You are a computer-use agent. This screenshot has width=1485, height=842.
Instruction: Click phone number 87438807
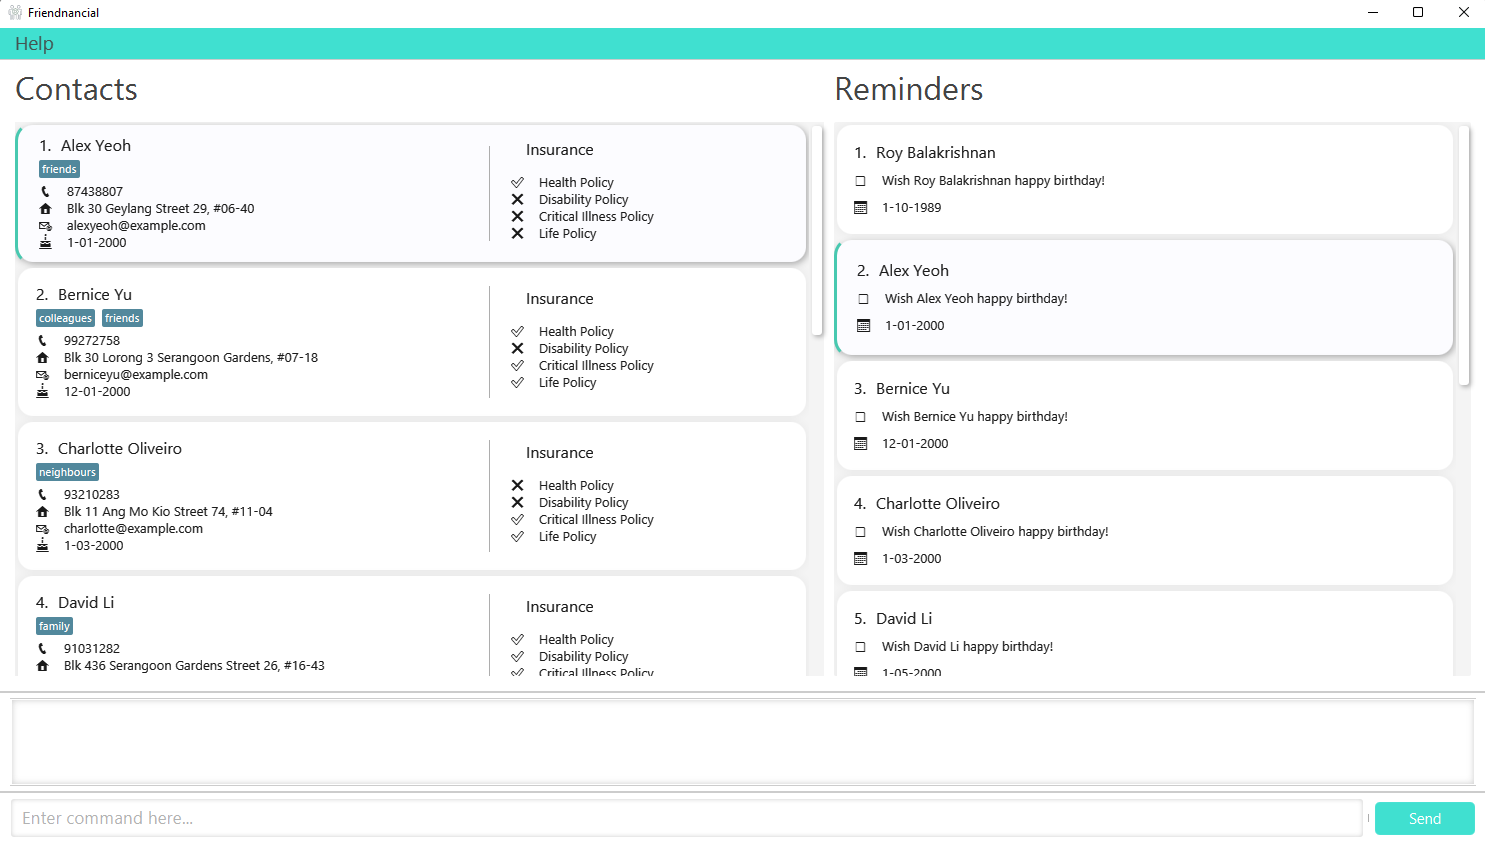[x=95, y=192]
